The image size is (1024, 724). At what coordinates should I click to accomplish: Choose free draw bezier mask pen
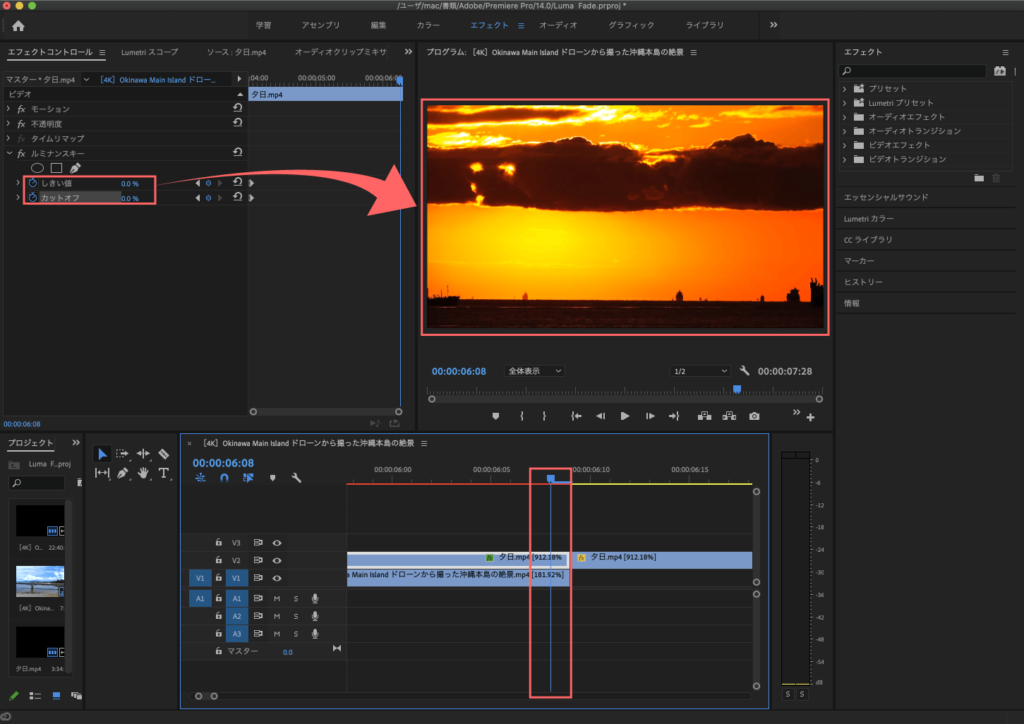75,168
